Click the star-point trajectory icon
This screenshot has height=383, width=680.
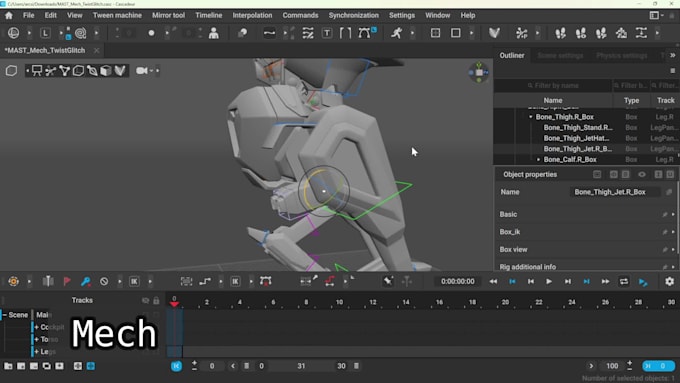[x=522, y=33]
